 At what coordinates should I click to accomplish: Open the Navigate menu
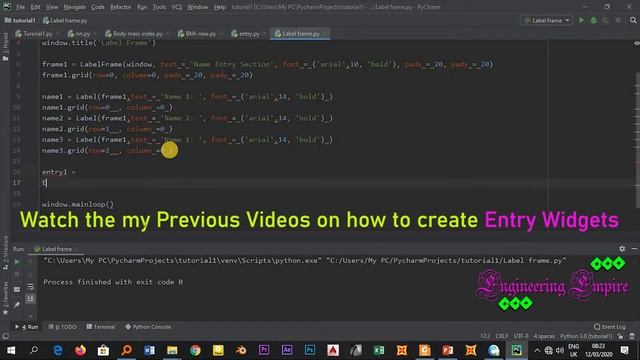click(x=75, y=7)
